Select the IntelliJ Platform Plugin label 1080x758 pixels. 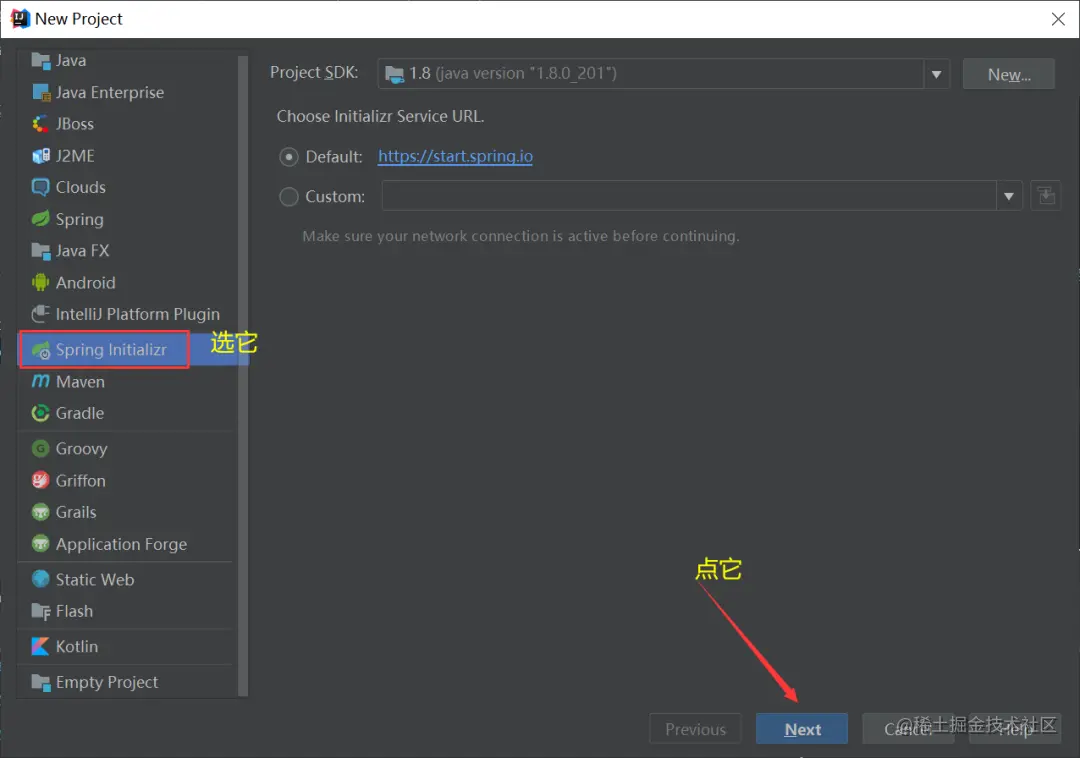point(138,315)
